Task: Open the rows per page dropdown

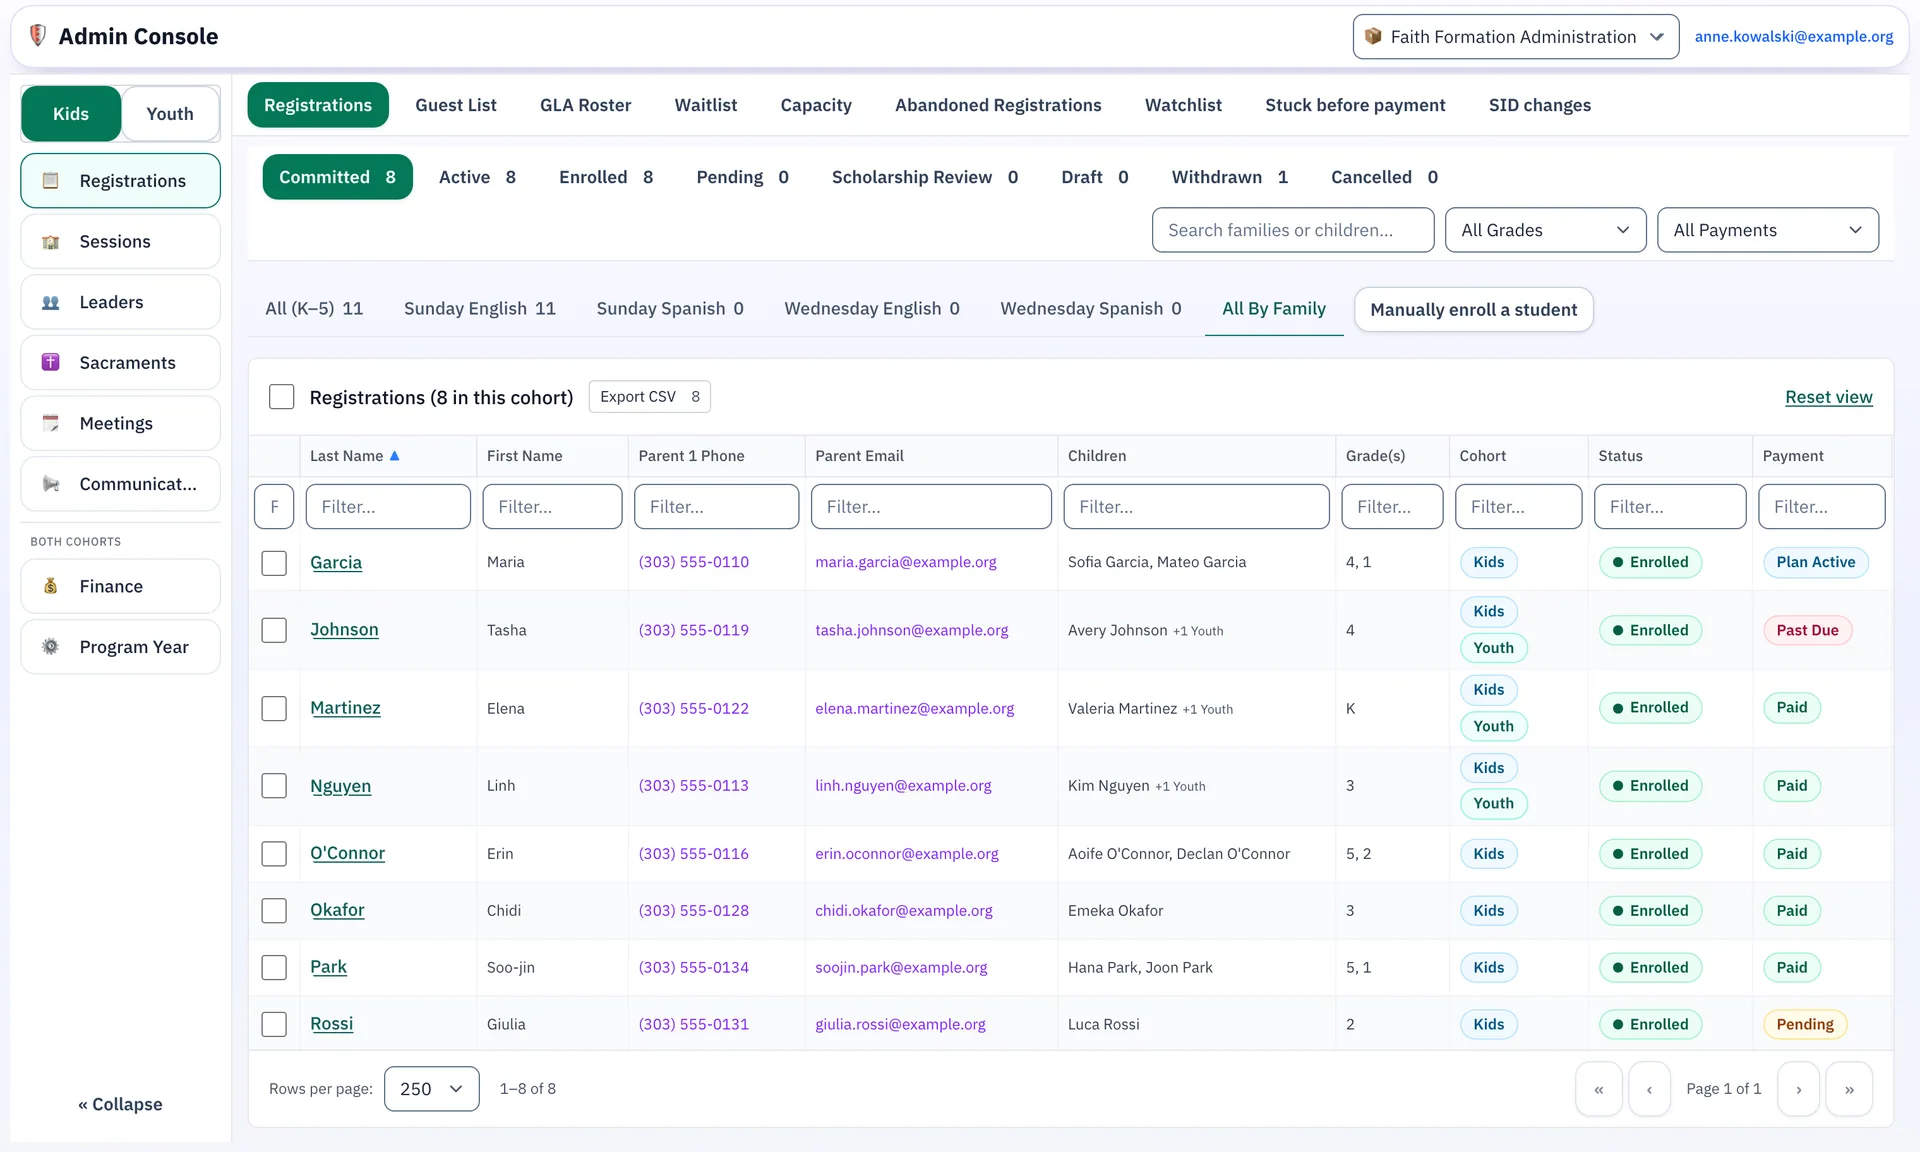Action: [431, 1089]
